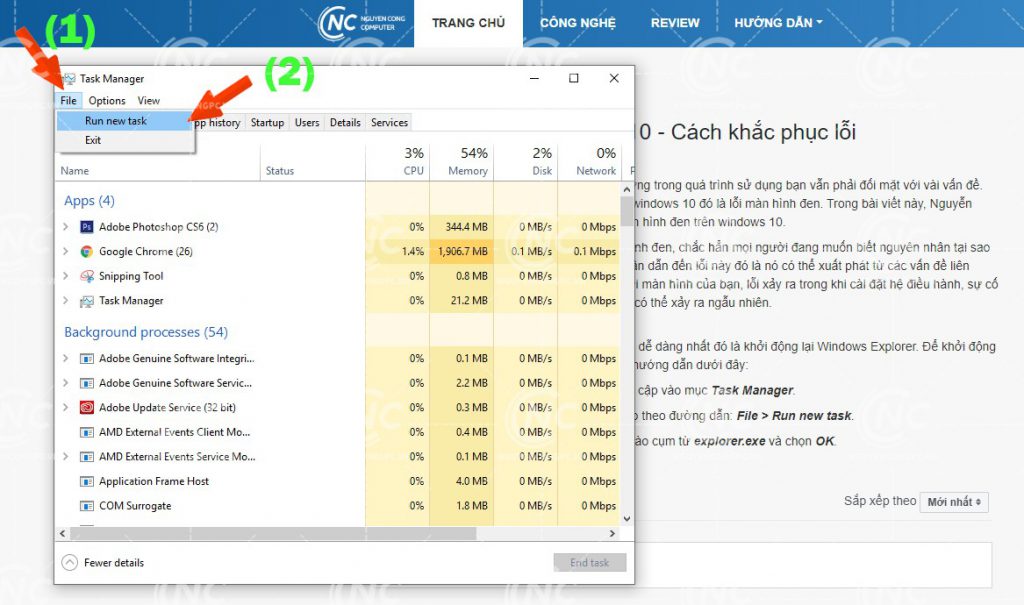1024x605 pixels.
Task: Expand Adobe Genuine Software Integrity row
Action: 65,358
